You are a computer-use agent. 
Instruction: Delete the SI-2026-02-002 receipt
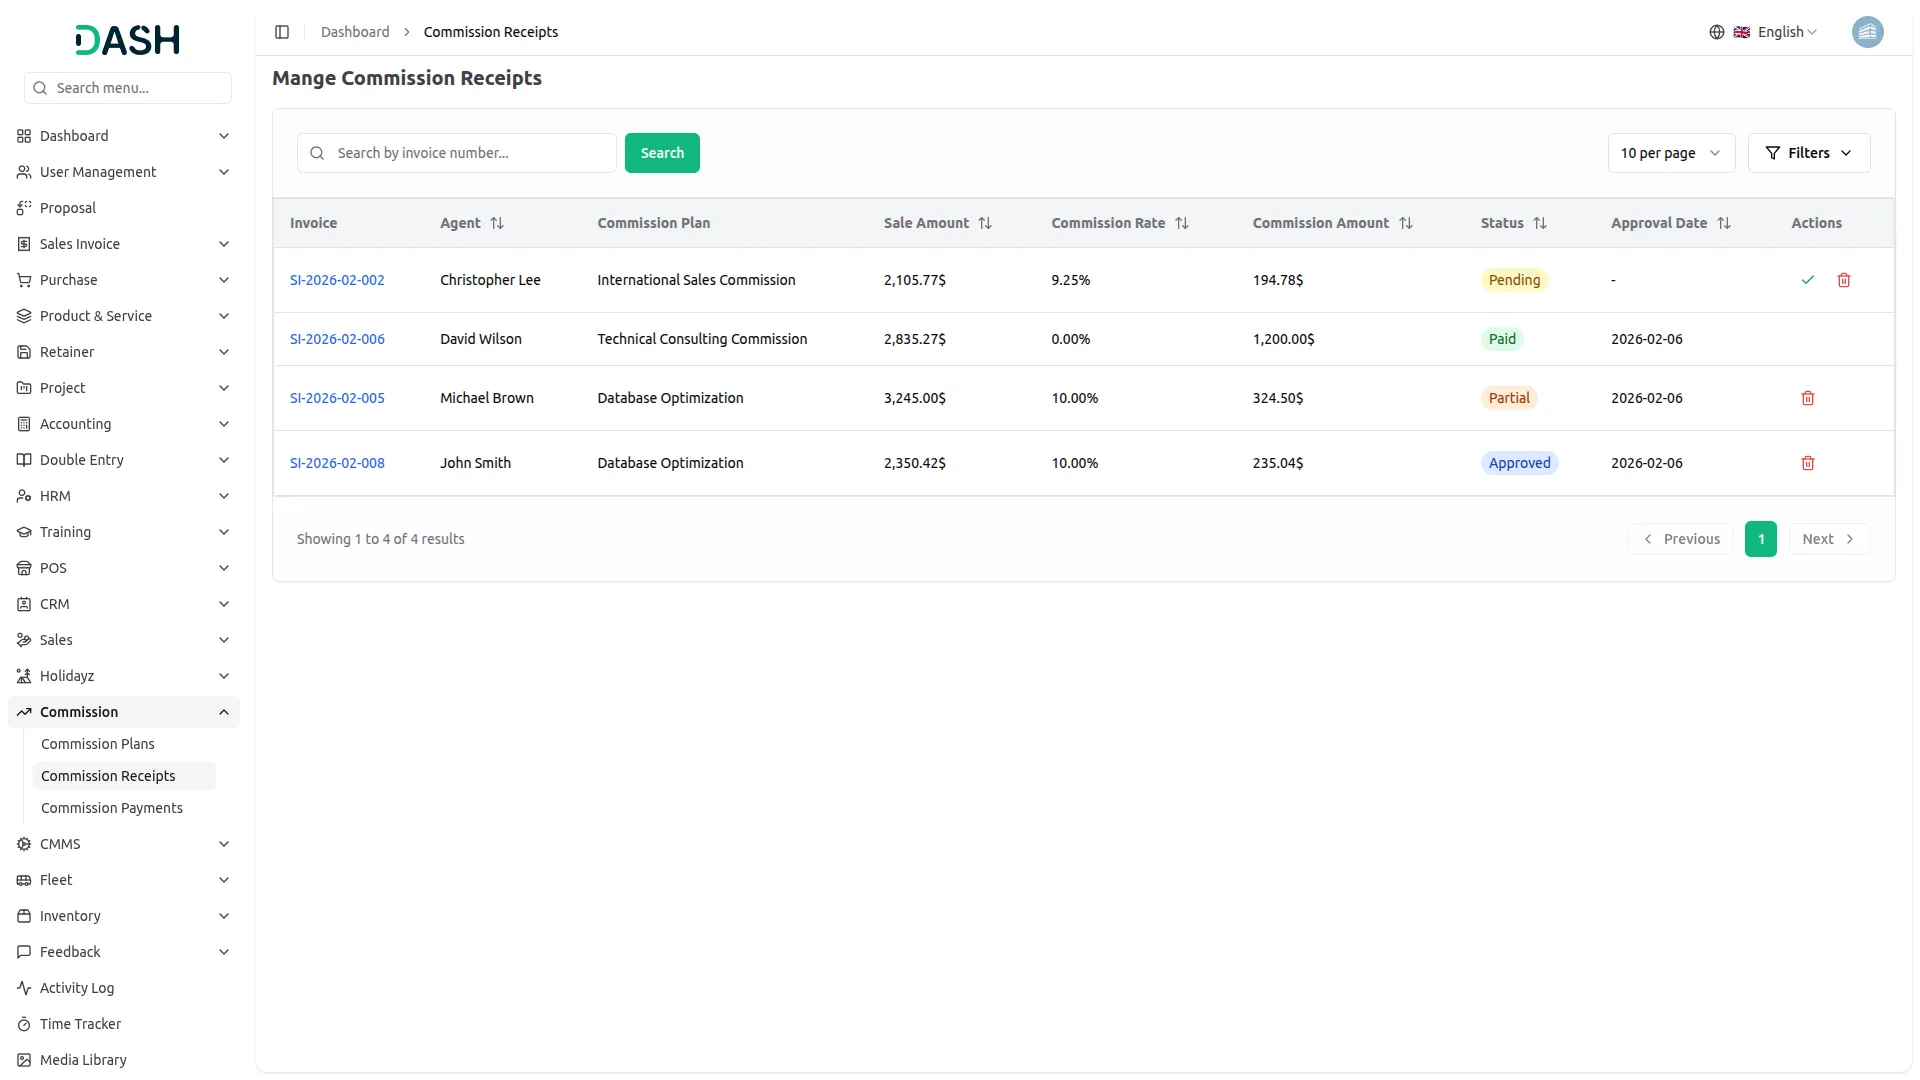point(1844,280)
